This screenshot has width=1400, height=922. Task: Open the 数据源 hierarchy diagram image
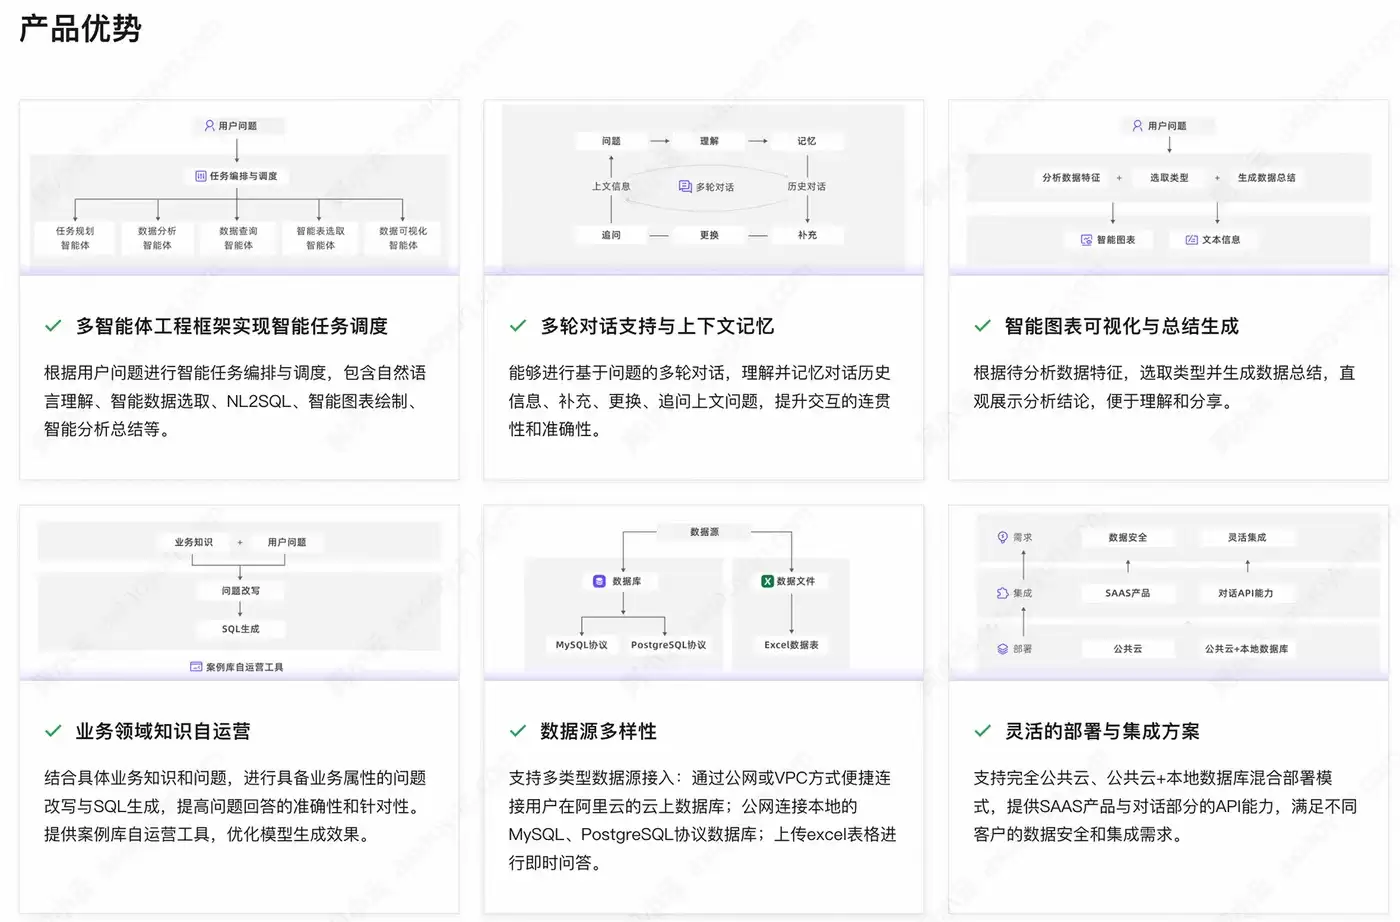(704, 593)
